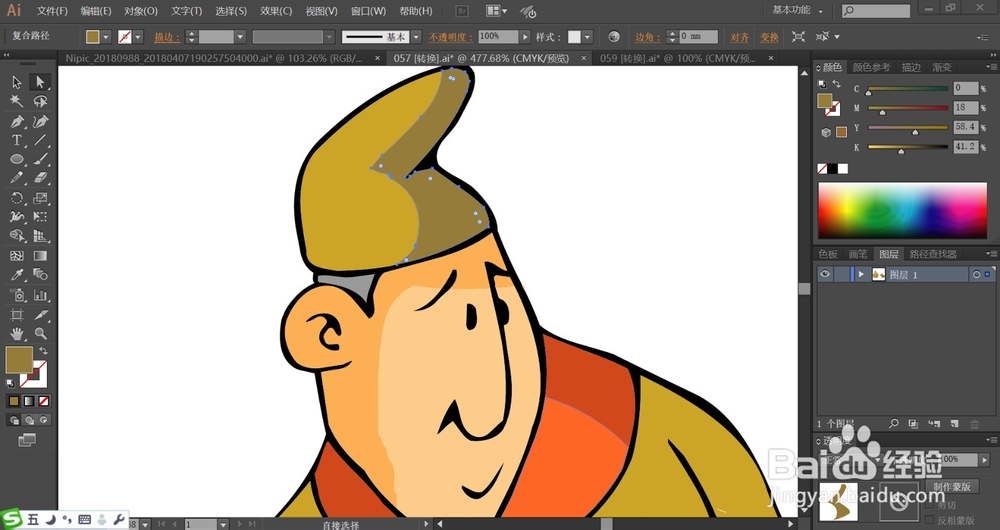Click the 描边 stroke link
Image resolution: width=1000 pixels, height=530 pixels.
click(166, 38)
